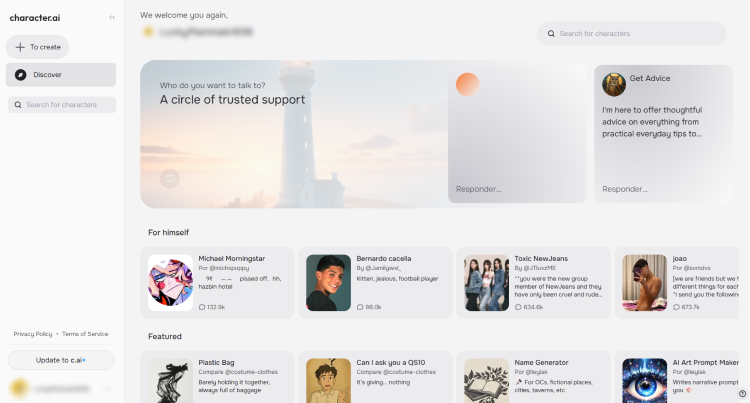This screenshot has width=750, height=403.
Task: Open the Terms of Service link
Action: (85, 334)
